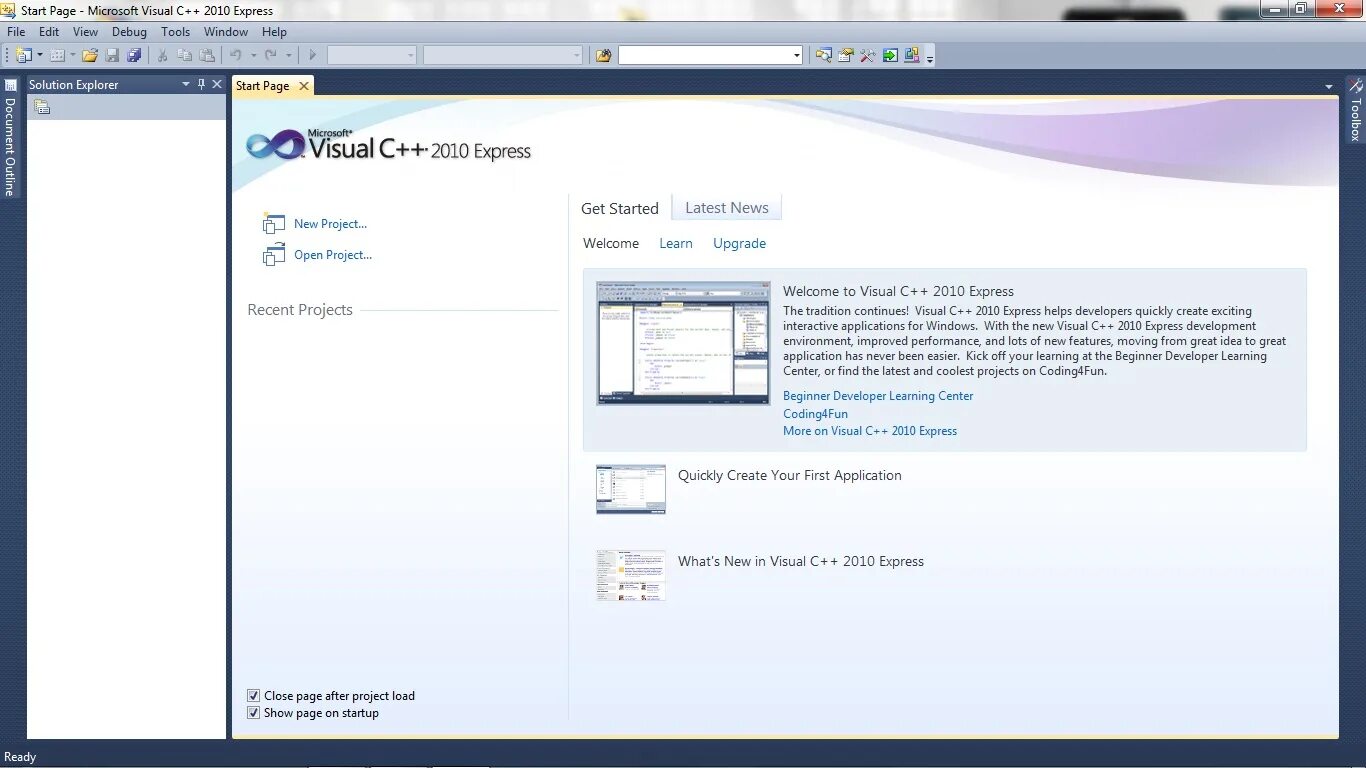Select the Learn sub-tab
Viewport: 1366px width, 768px height.
(x=676, y=243)
